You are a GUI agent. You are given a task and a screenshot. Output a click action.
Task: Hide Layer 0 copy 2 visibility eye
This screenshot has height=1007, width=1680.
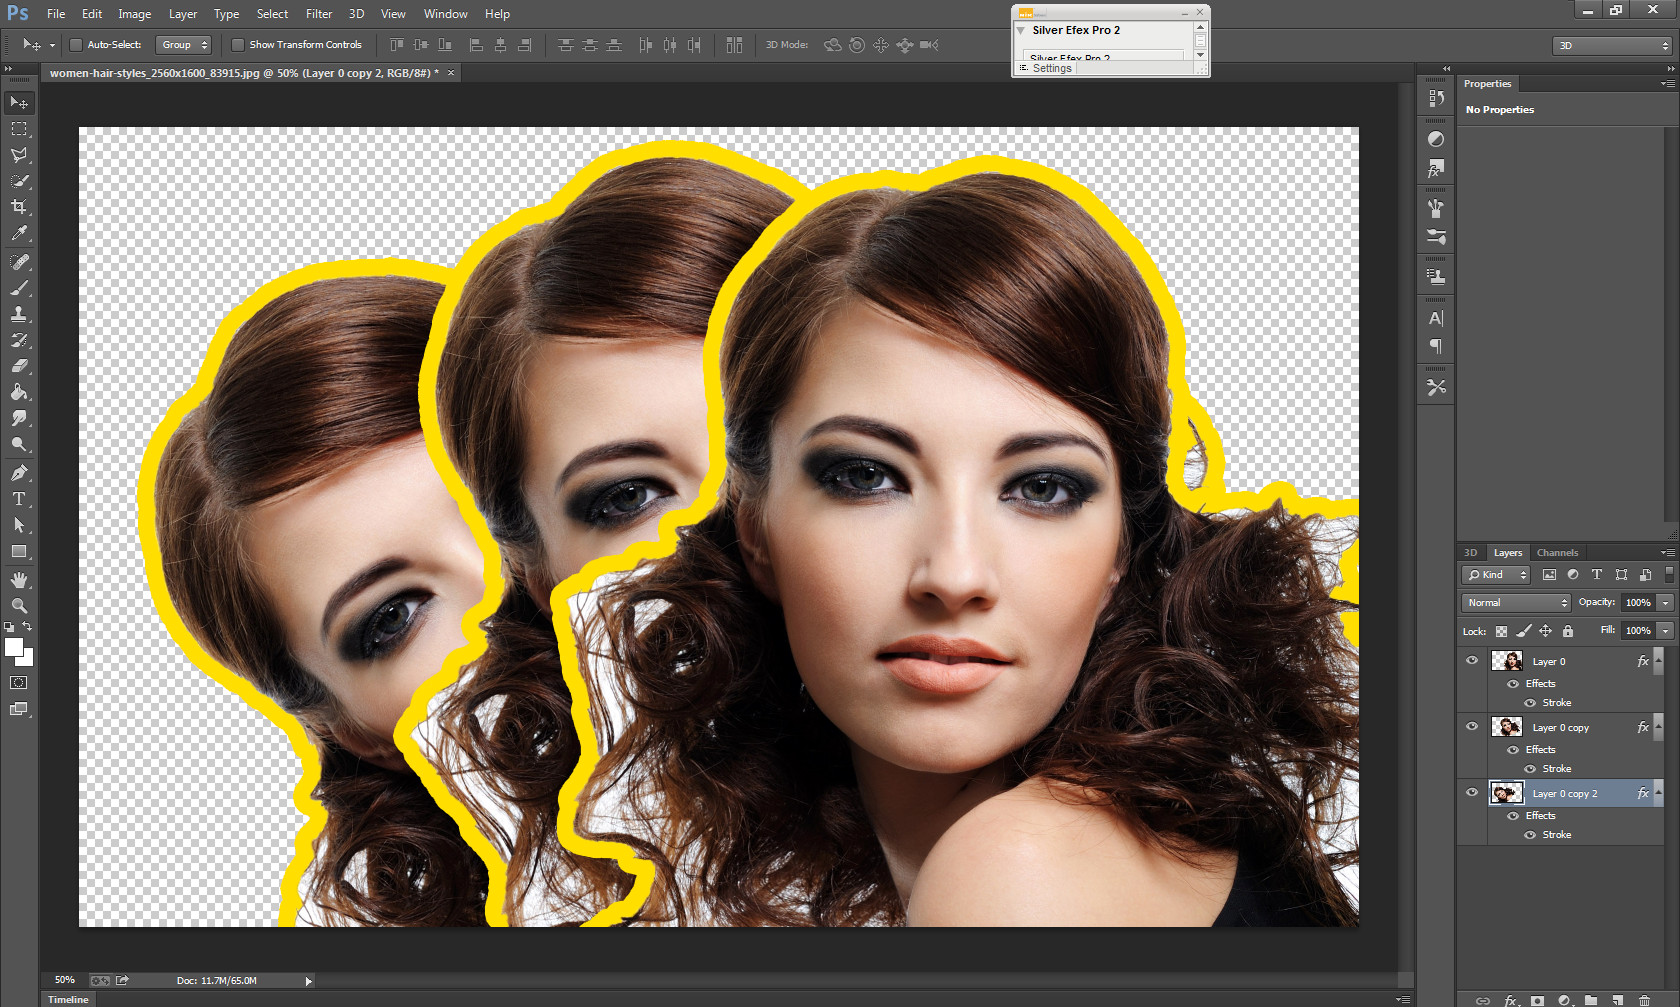tap(1472, 792)
